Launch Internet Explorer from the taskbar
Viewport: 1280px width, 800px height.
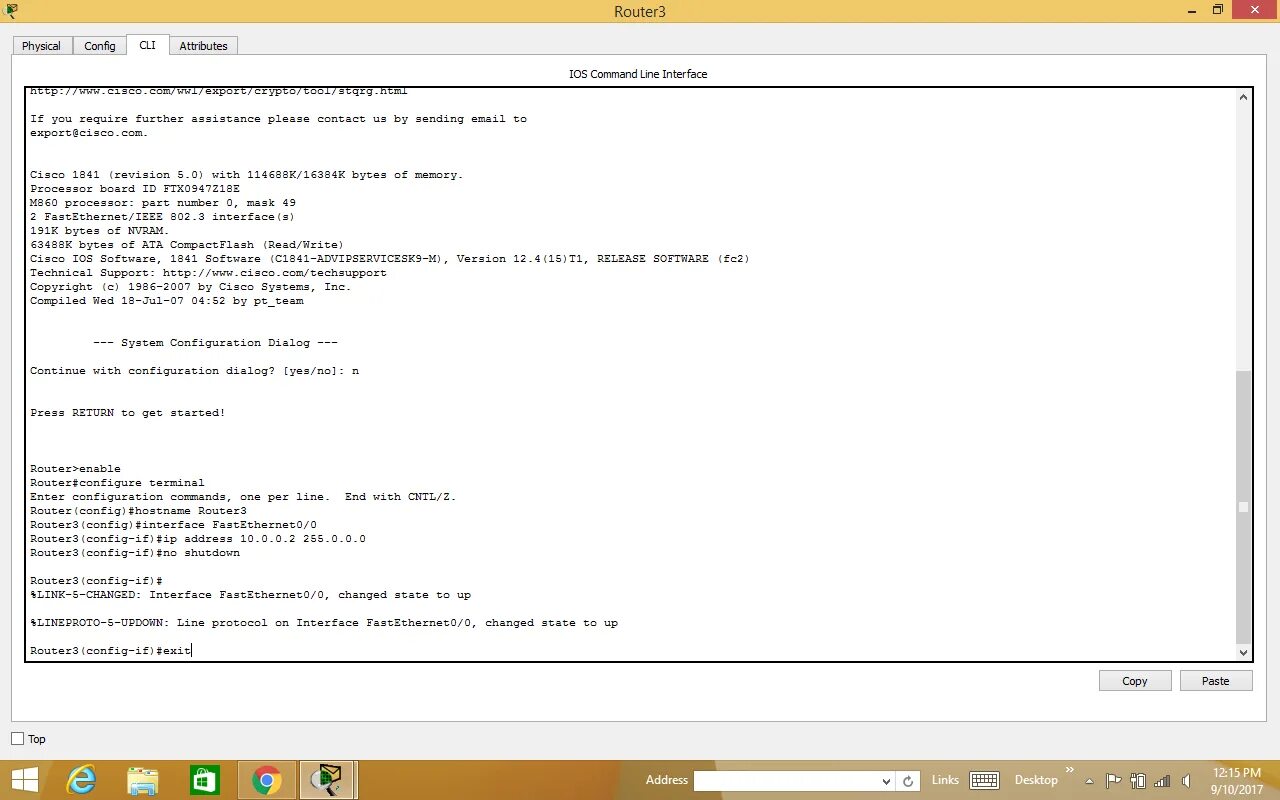coord(81,780)
